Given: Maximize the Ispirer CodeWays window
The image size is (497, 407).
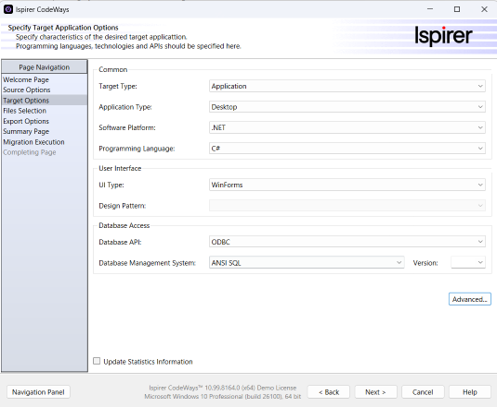Looking at the screenshot, I should (457, 9).
